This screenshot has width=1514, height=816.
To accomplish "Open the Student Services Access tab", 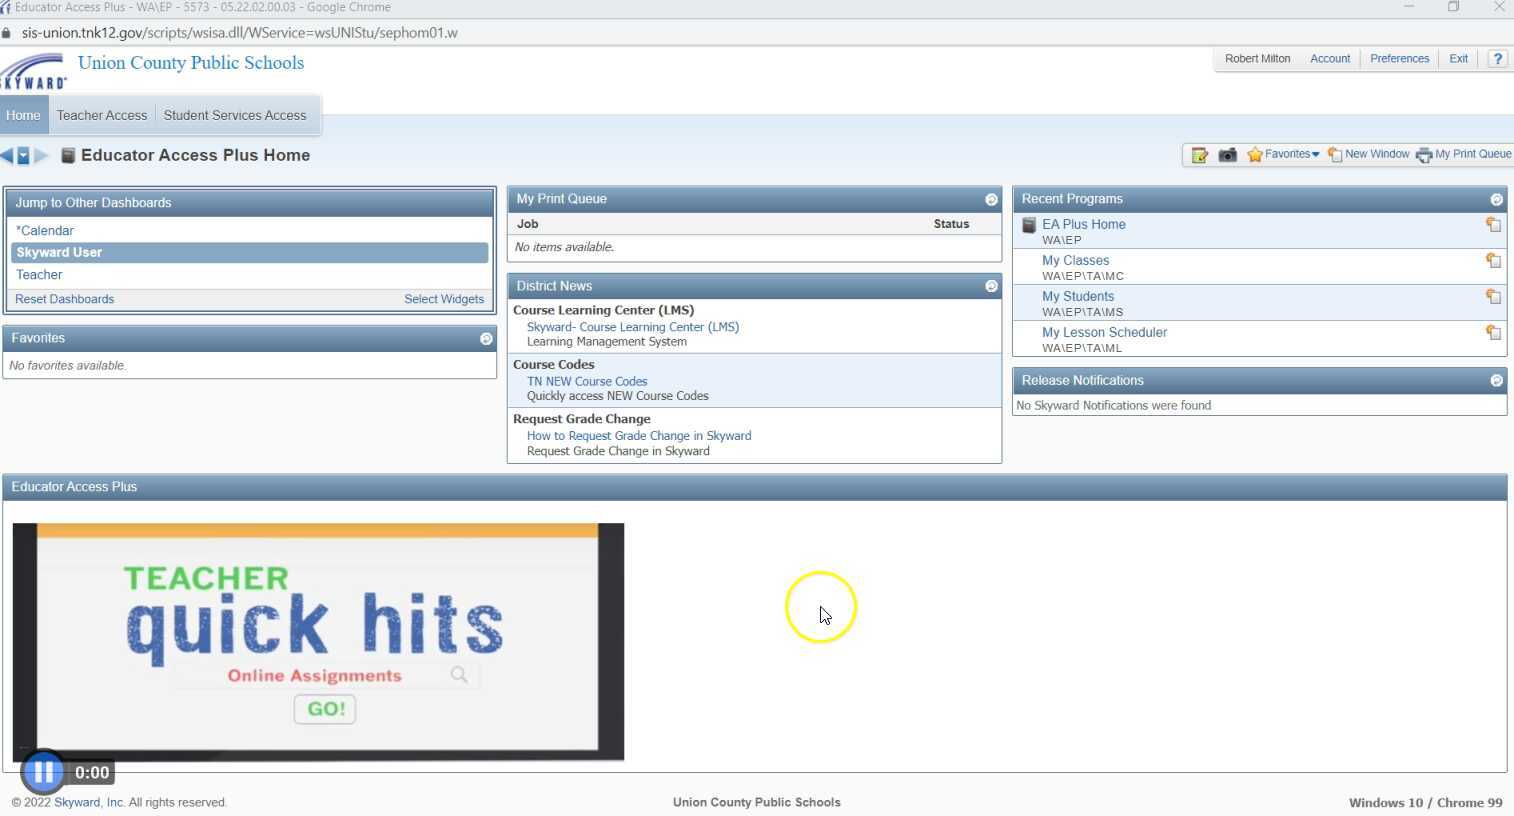I will (235, 116).
